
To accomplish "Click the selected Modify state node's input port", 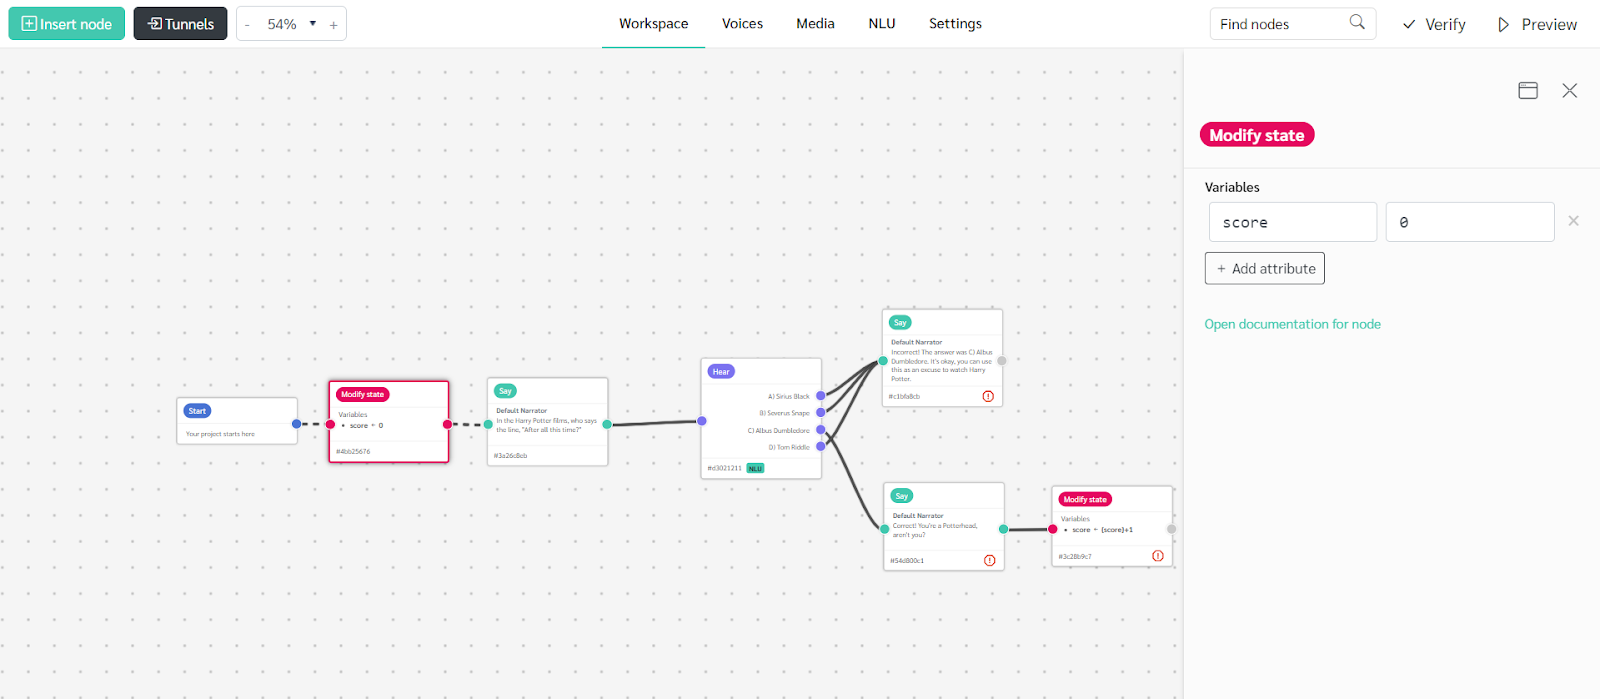I will (330, 424).
